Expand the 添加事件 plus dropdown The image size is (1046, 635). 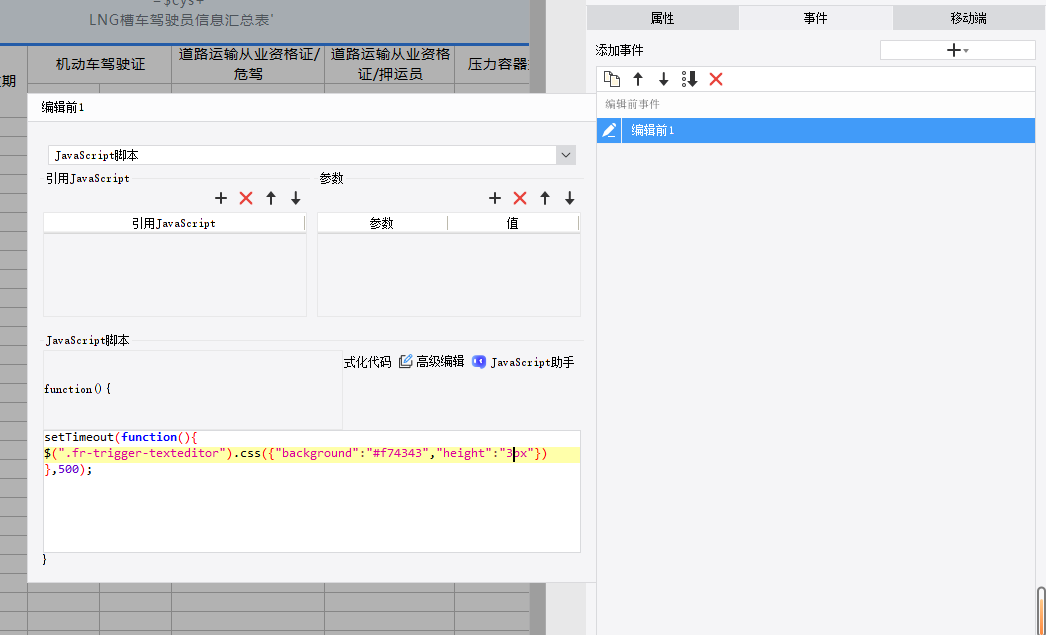point(957,50)
